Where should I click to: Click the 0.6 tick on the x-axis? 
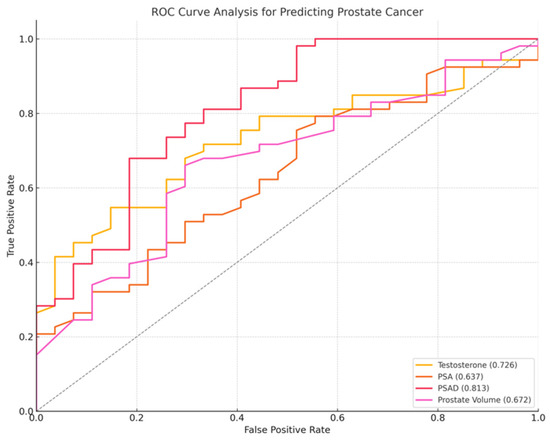[337, 418]
